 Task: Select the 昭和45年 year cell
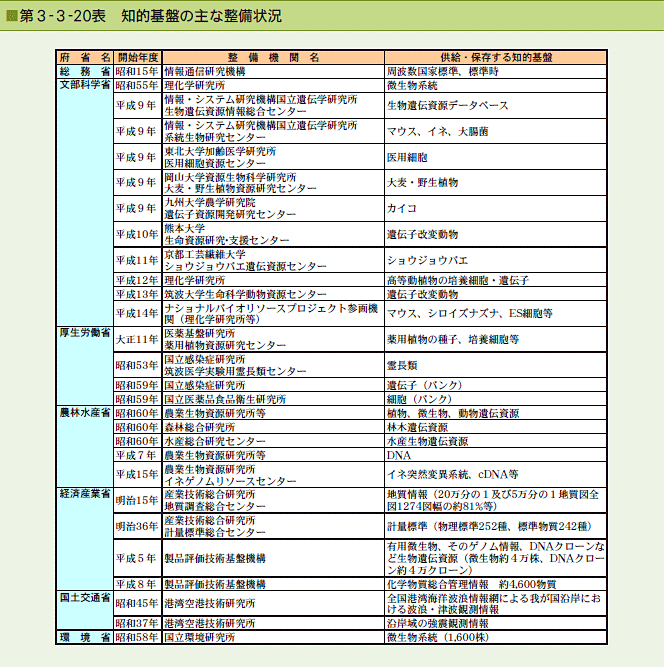pyautogui.click(x=138, y=604)
